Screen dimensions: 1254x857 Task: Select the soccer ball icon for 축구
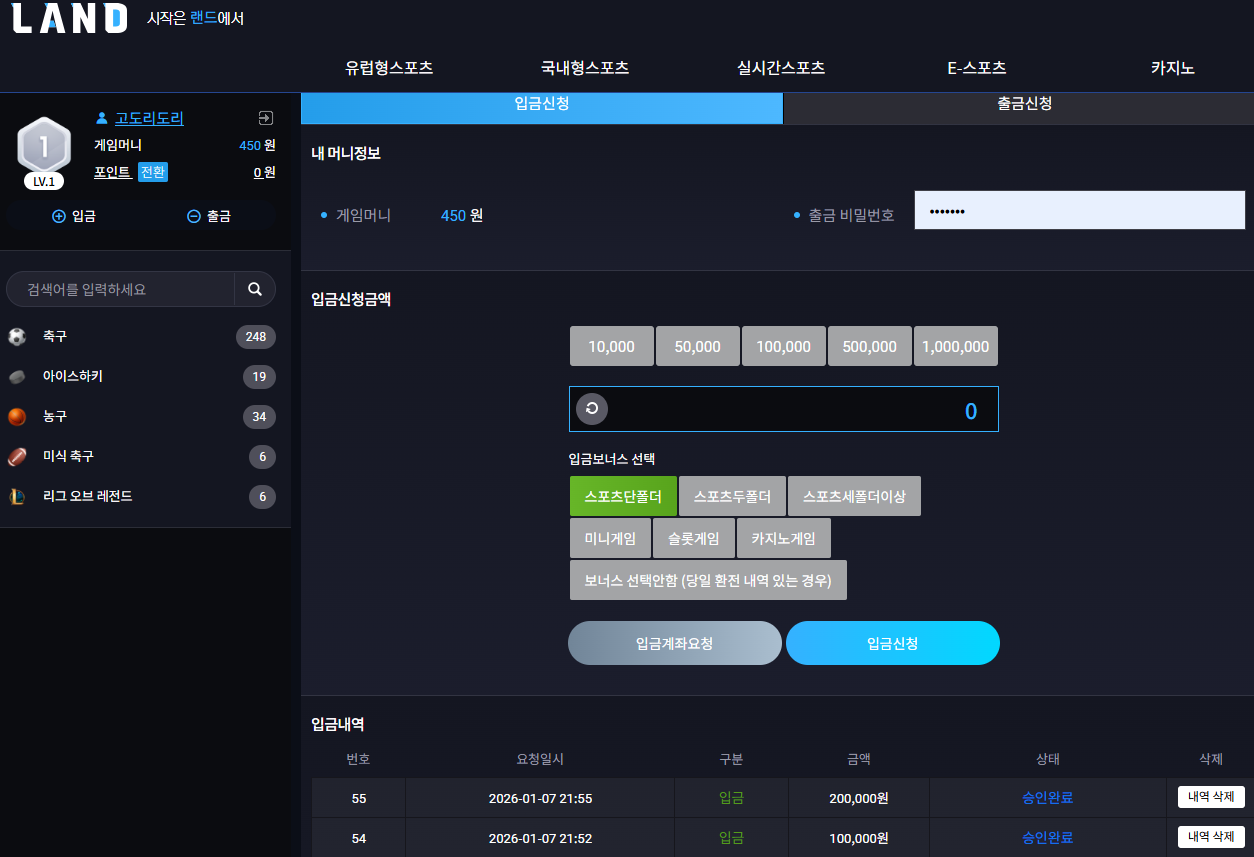[17, 337]
